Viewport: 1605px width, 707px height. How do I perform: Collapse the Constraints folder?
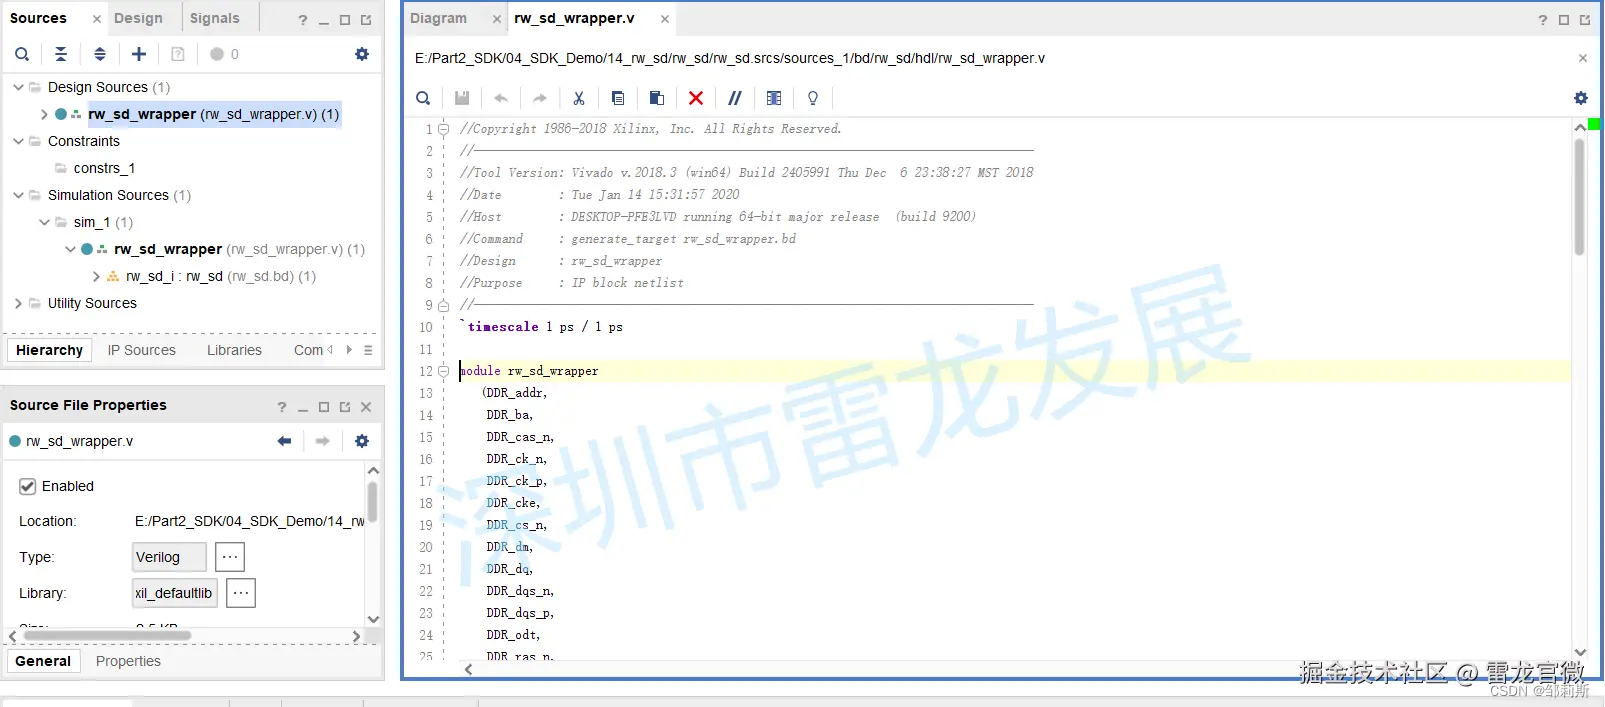pyautogui.click(x=18, y=141)
